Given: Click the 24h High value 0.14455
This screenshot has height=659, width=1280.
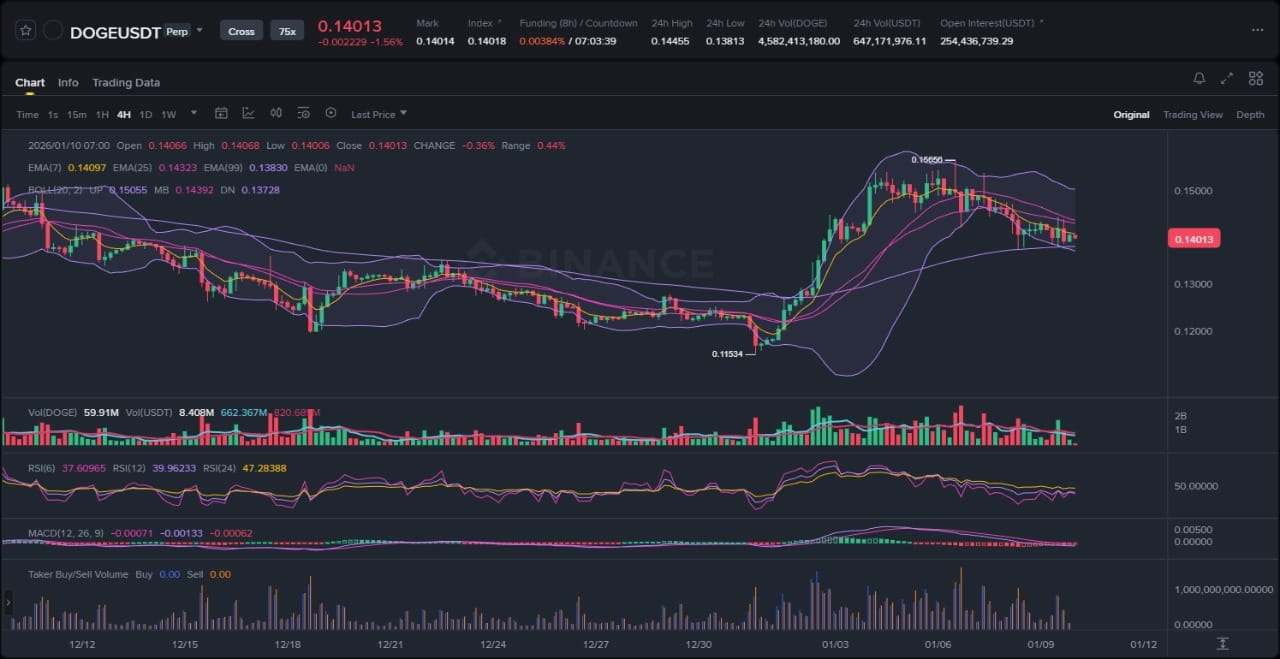Looking at the screenshot, I should pyautogui.click(x=670, y=41).
